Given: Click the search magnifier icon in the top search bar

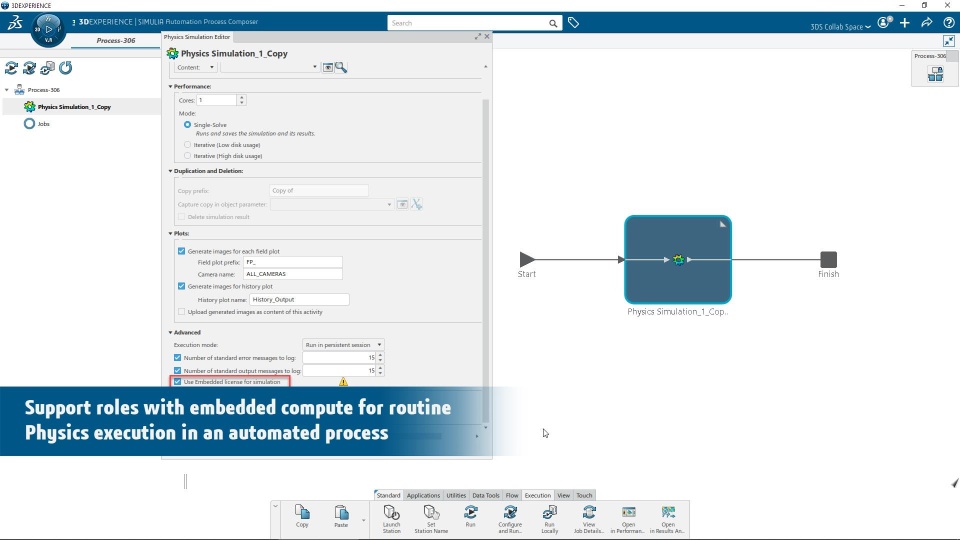Looking at the screenshot, I should [553, 23].
